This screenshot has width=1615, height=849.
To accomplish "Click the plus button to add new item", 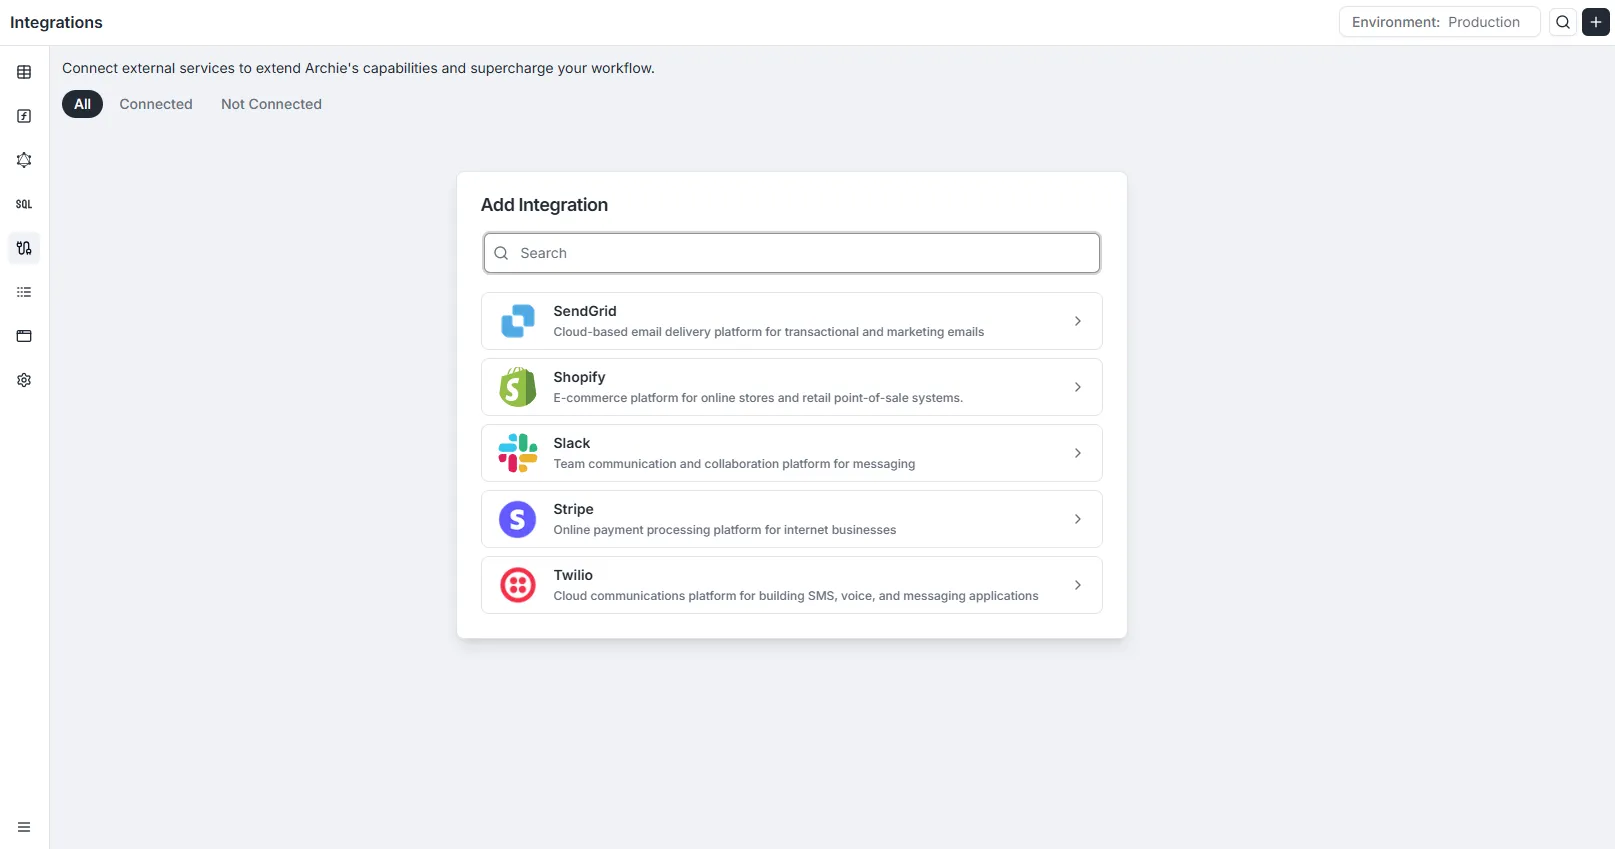I will [1595, 21].
